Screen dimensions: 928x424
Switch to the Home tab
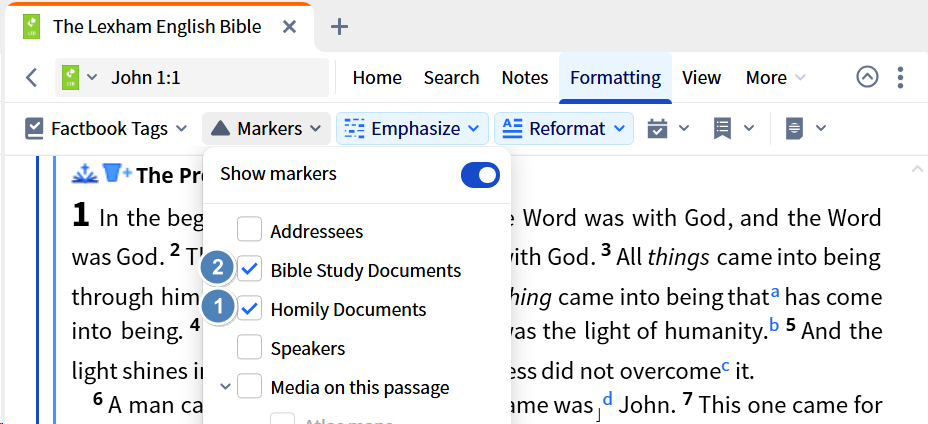(x=377, y=78)
